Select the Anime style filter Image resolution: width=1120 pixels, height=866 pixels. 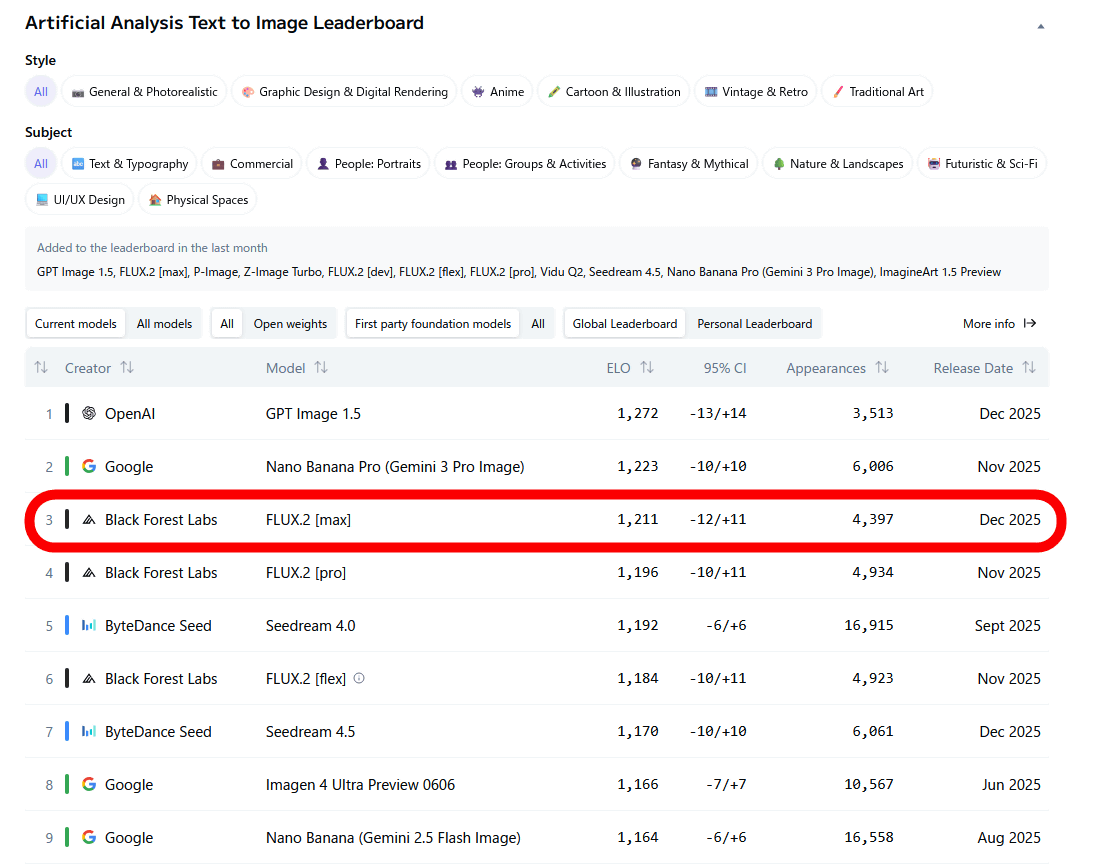tap(498, 92)
